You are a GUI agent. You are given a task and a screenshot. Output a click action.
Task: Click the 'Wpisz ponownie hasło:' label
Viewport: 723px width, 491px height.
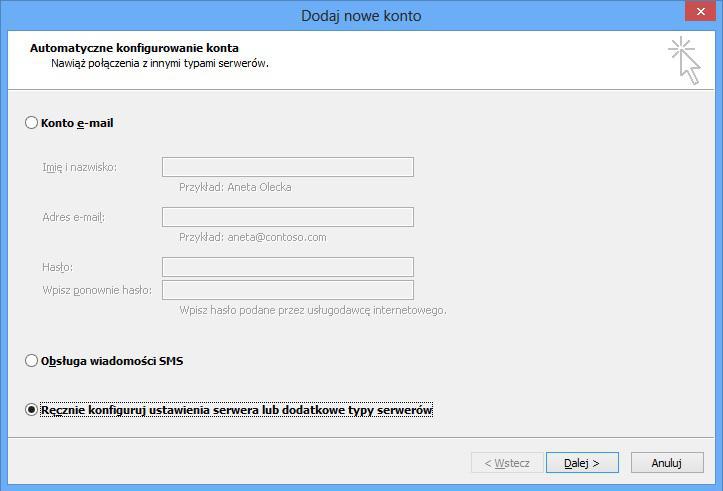[97, 290]
